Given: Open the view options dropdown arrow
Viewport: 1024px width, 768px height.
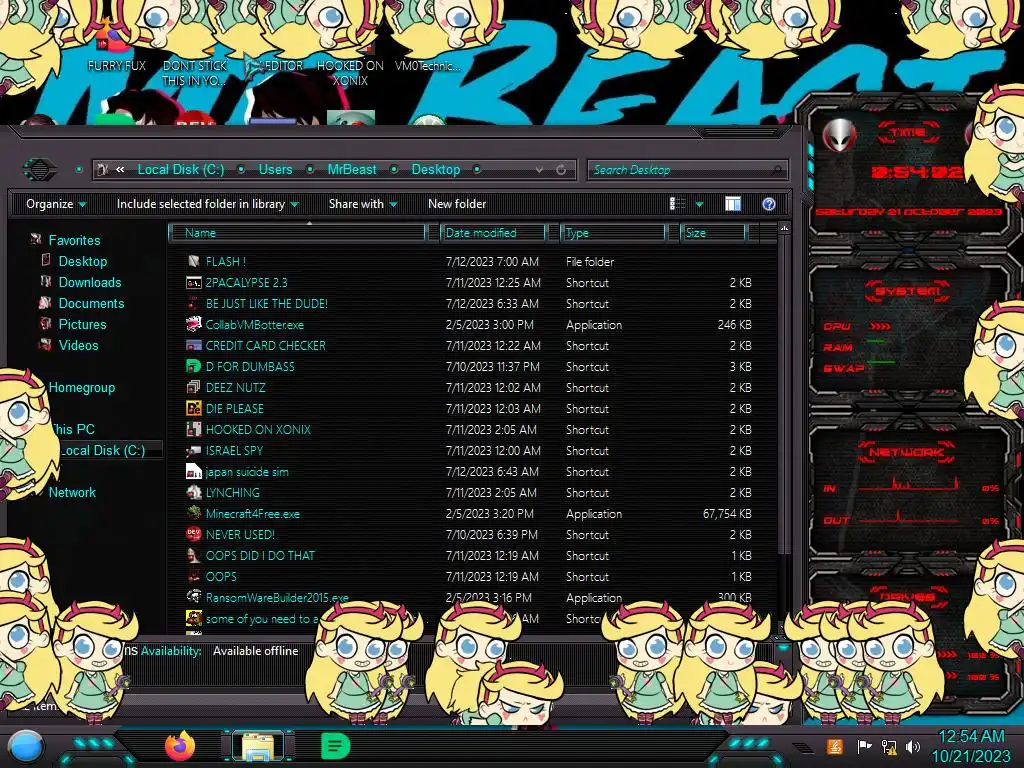Looking at the screenshot, I should [x=699, y=204].
